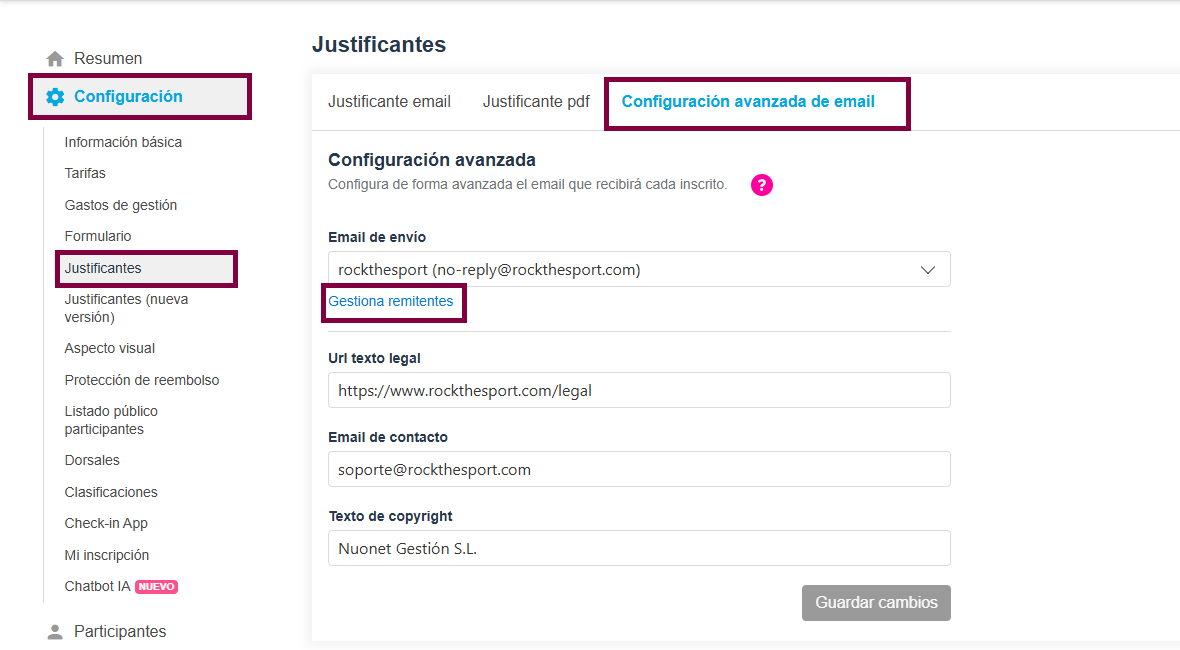Navigate to Check-in App section

[x=106, y=523]
